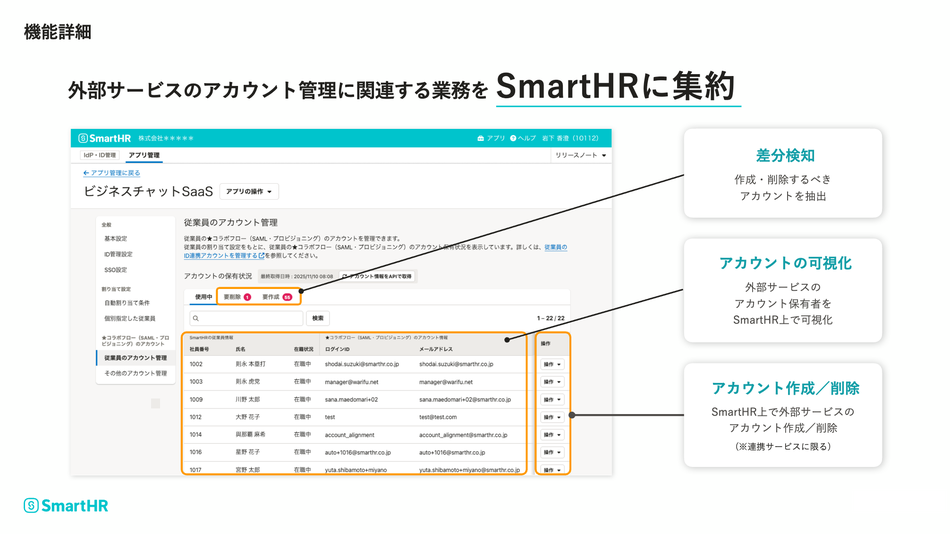Open the ID連携アカウントを管理する help link

coord(224,256)
